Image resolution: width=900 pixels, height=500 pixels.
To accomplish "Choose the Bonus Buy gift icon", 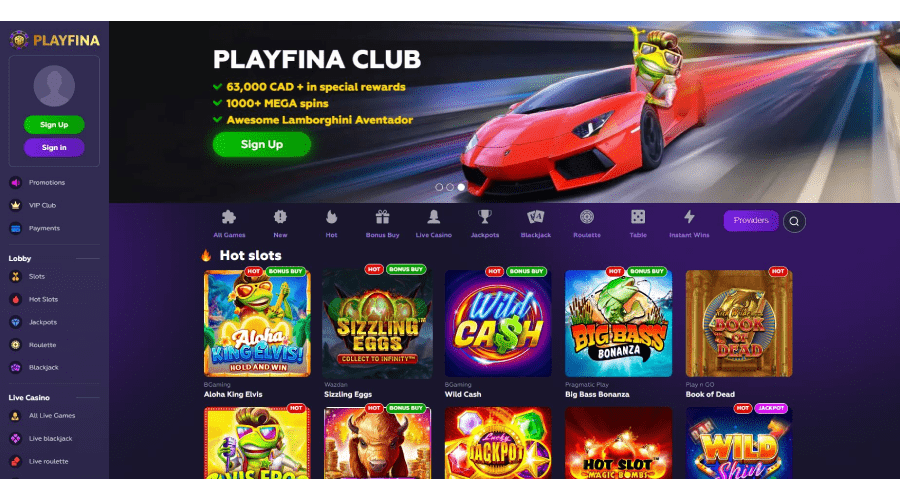I will 382,217.
